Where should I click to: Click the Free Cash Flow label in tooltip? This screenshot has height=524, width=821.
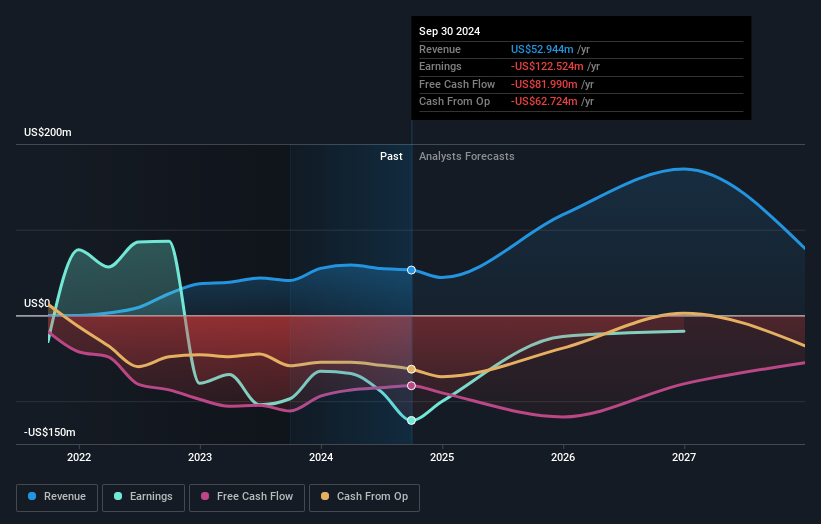(x=457, y=84)
